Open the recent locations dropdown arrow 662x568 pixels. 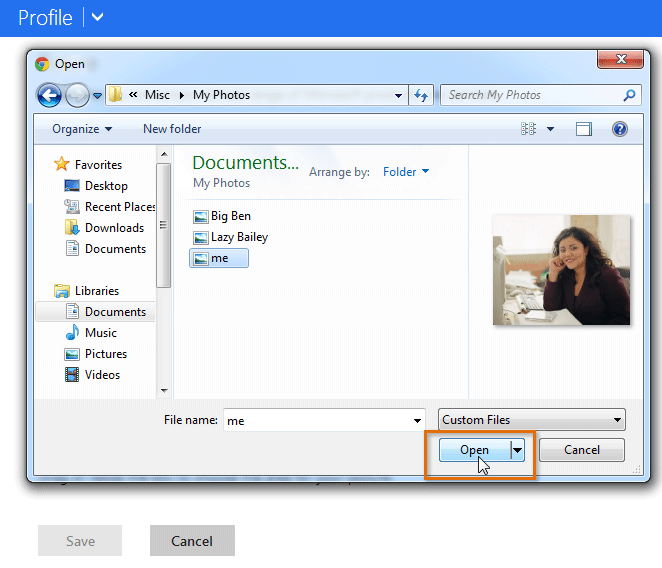(x=98, y=96)
